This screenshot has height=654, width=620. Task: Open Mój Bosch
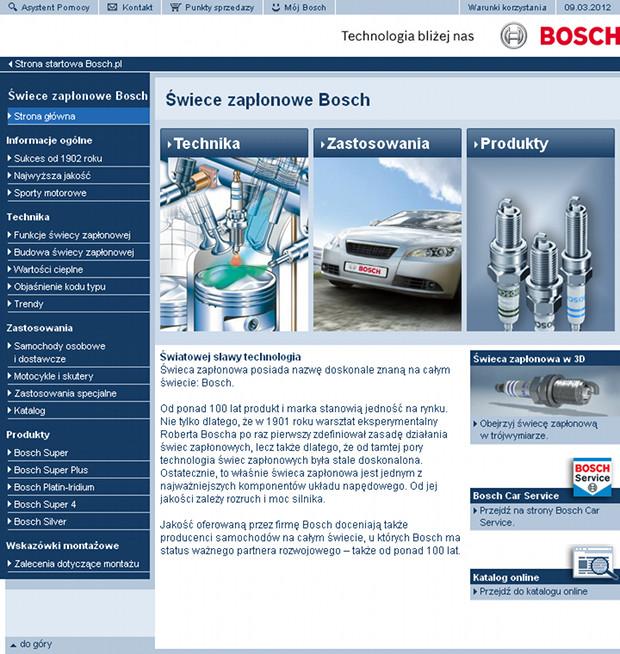305,8
